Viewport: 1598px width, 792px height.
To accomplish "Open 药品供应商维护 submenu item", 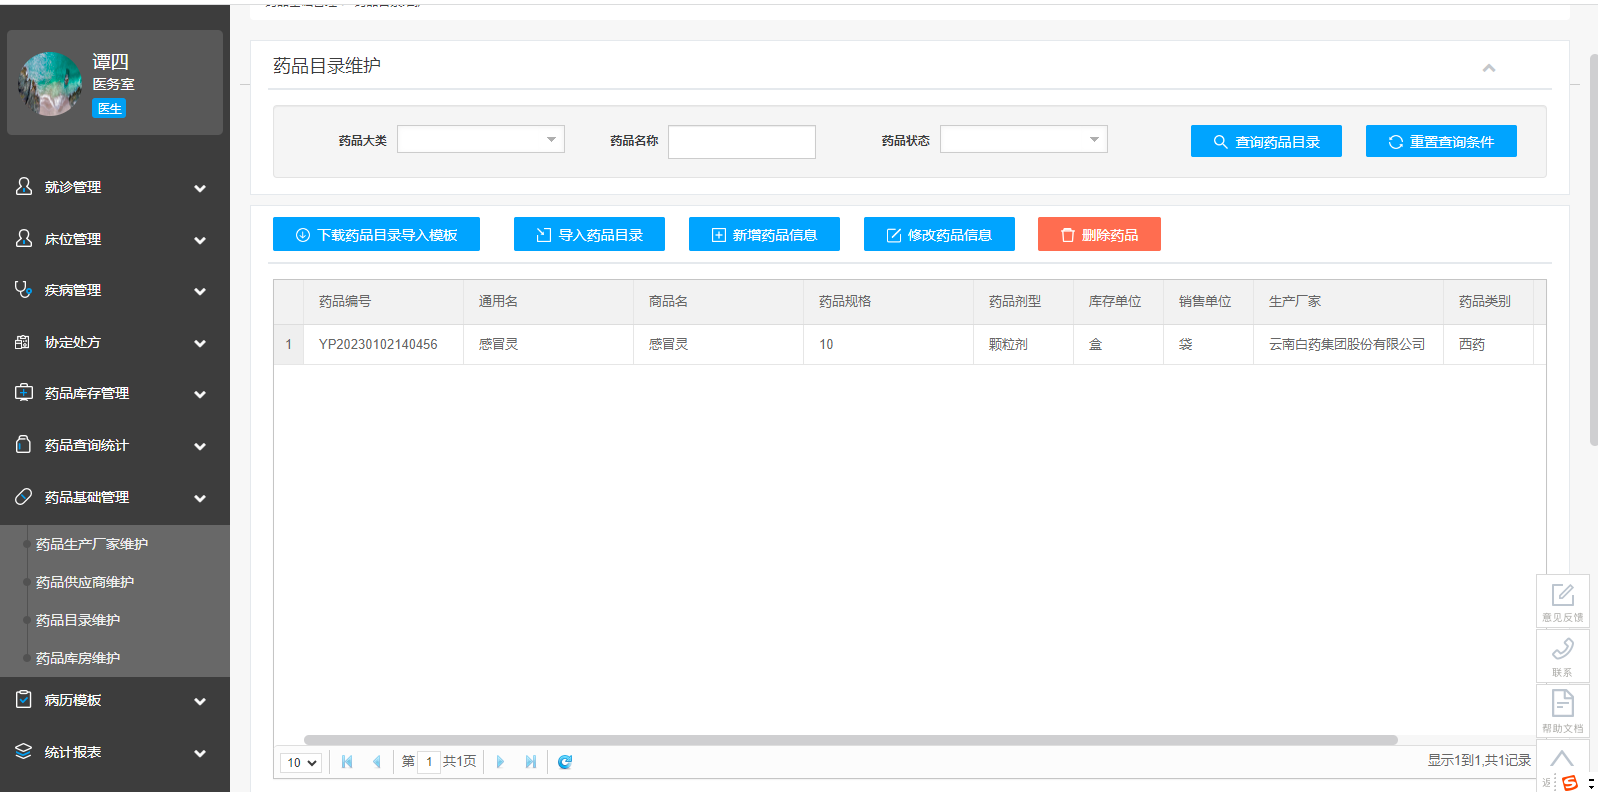I will pos(85,582).
